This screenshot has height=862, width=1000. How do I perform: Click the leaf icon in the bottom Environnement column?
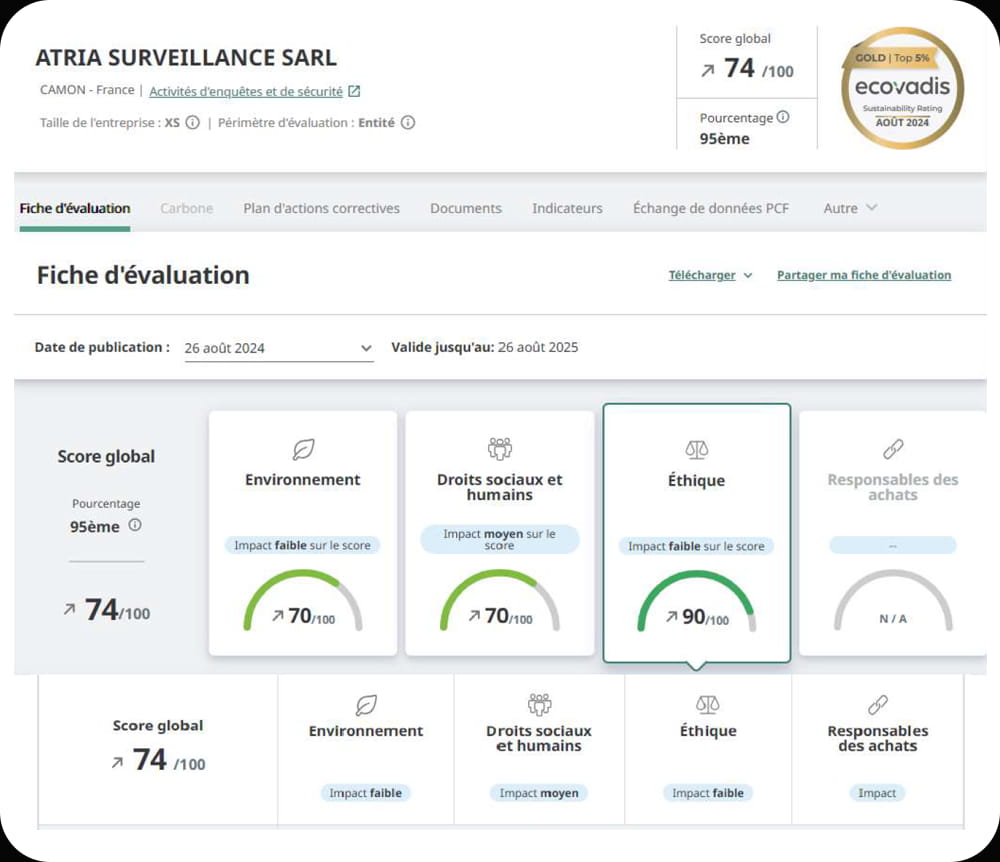click(x=366, y=705)
